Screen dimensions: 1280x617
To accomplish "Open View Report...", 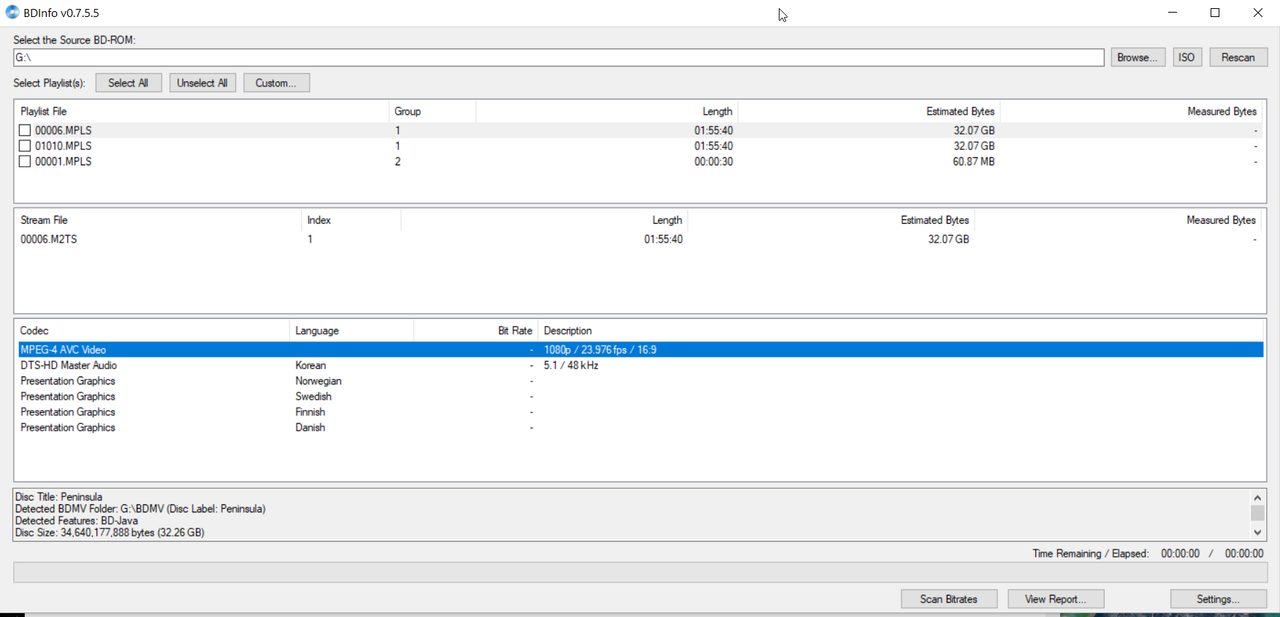I will coord(1055,599).
